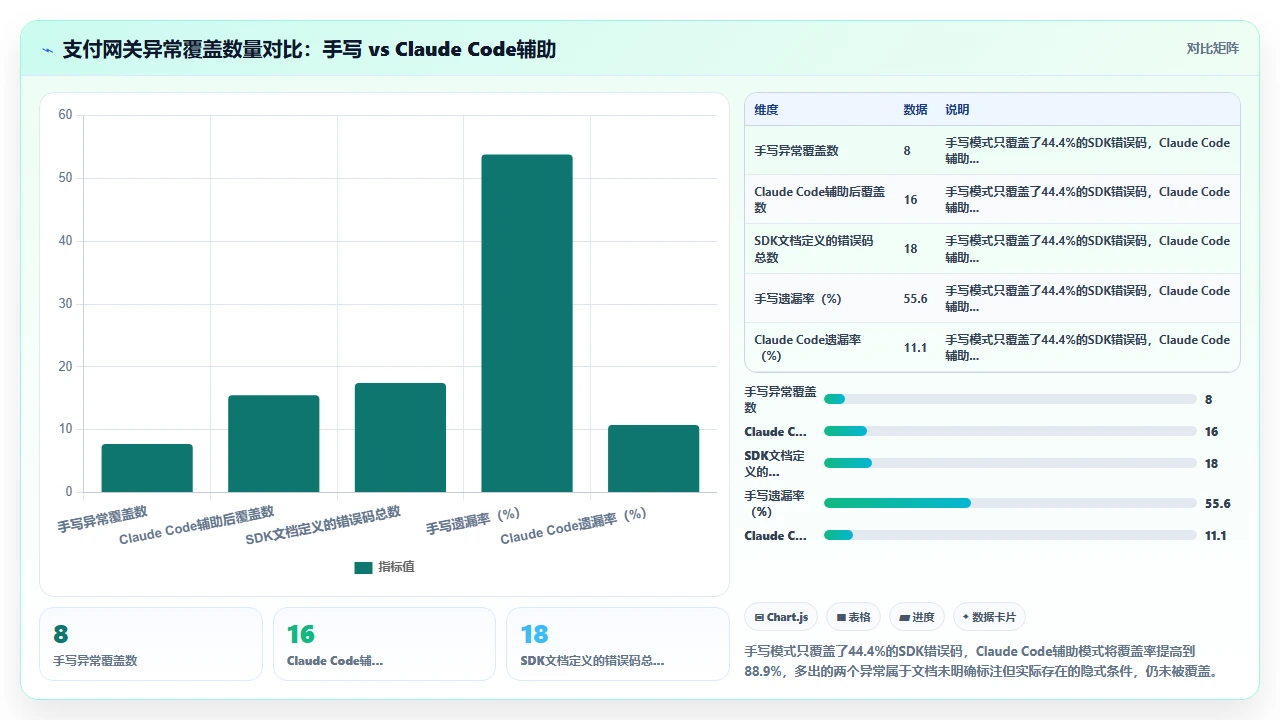Click the SDK文档定义的错误码总数 chart bar
The image size is (1280, 720).
click(x=400, y=437)
